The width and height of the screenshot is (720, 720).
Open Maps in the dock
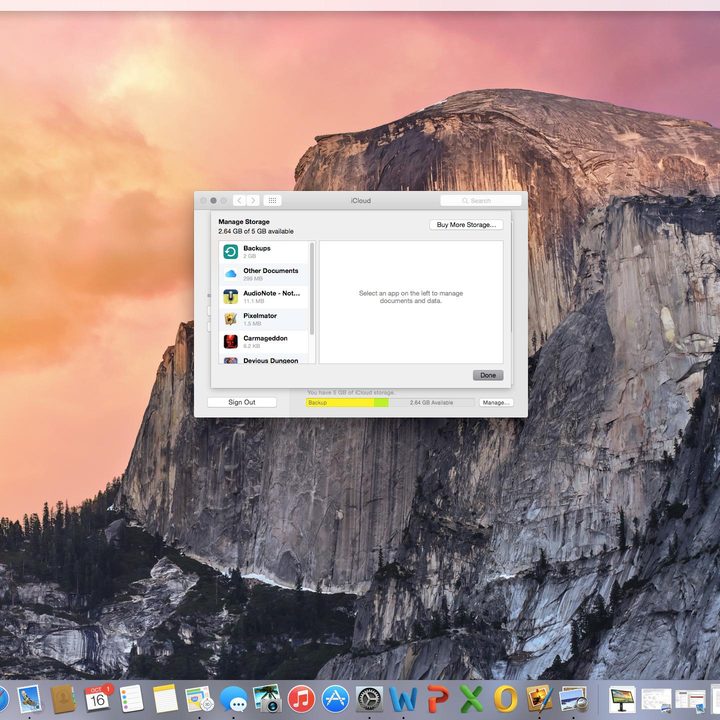(199, 699)
